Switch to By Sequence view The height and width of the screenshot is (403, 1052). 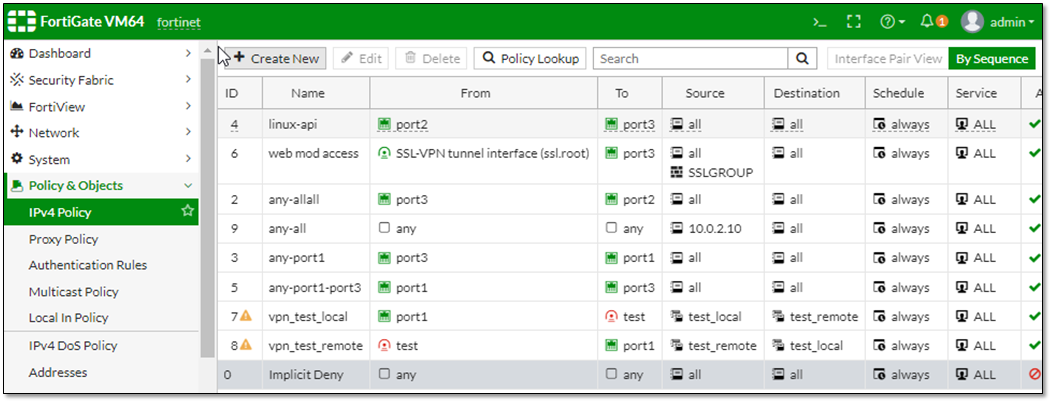click(991, 59)
